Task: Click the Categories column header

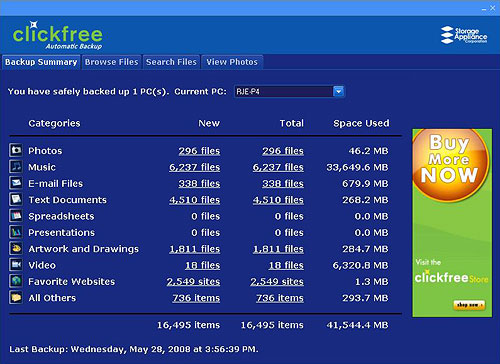Action: click(54, 123)
